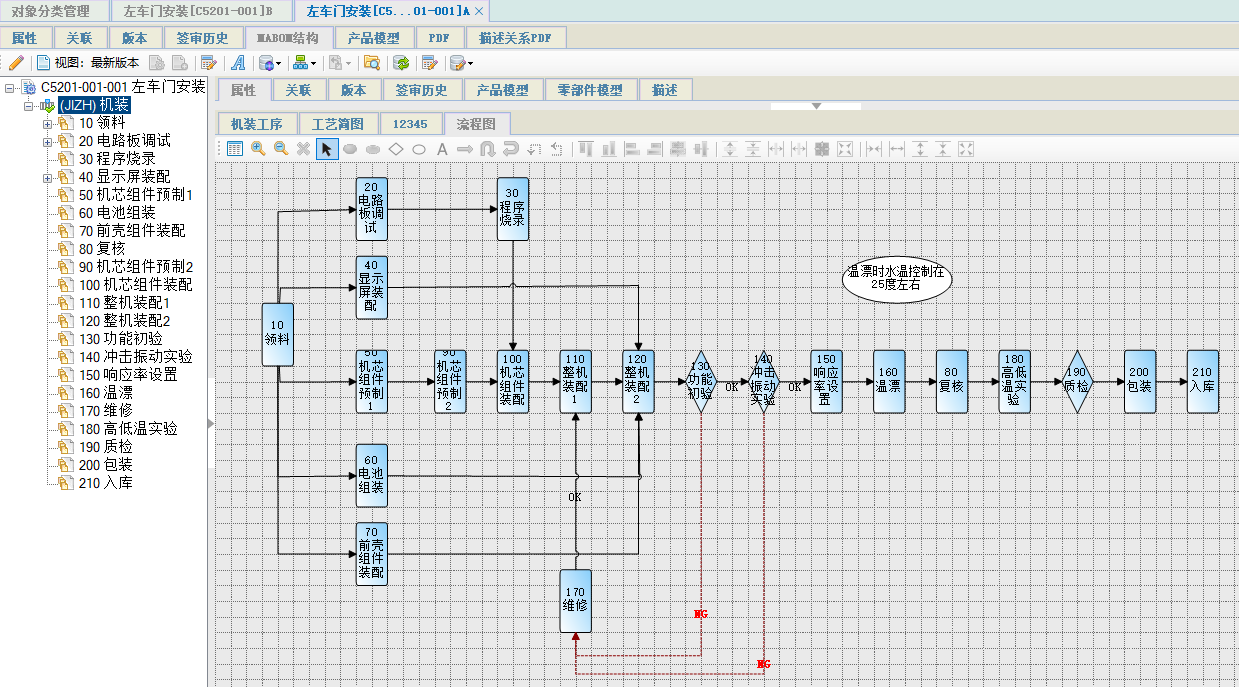
Task: Click the '190 质检' diamond node
Action: click(x=1077, y=381)
